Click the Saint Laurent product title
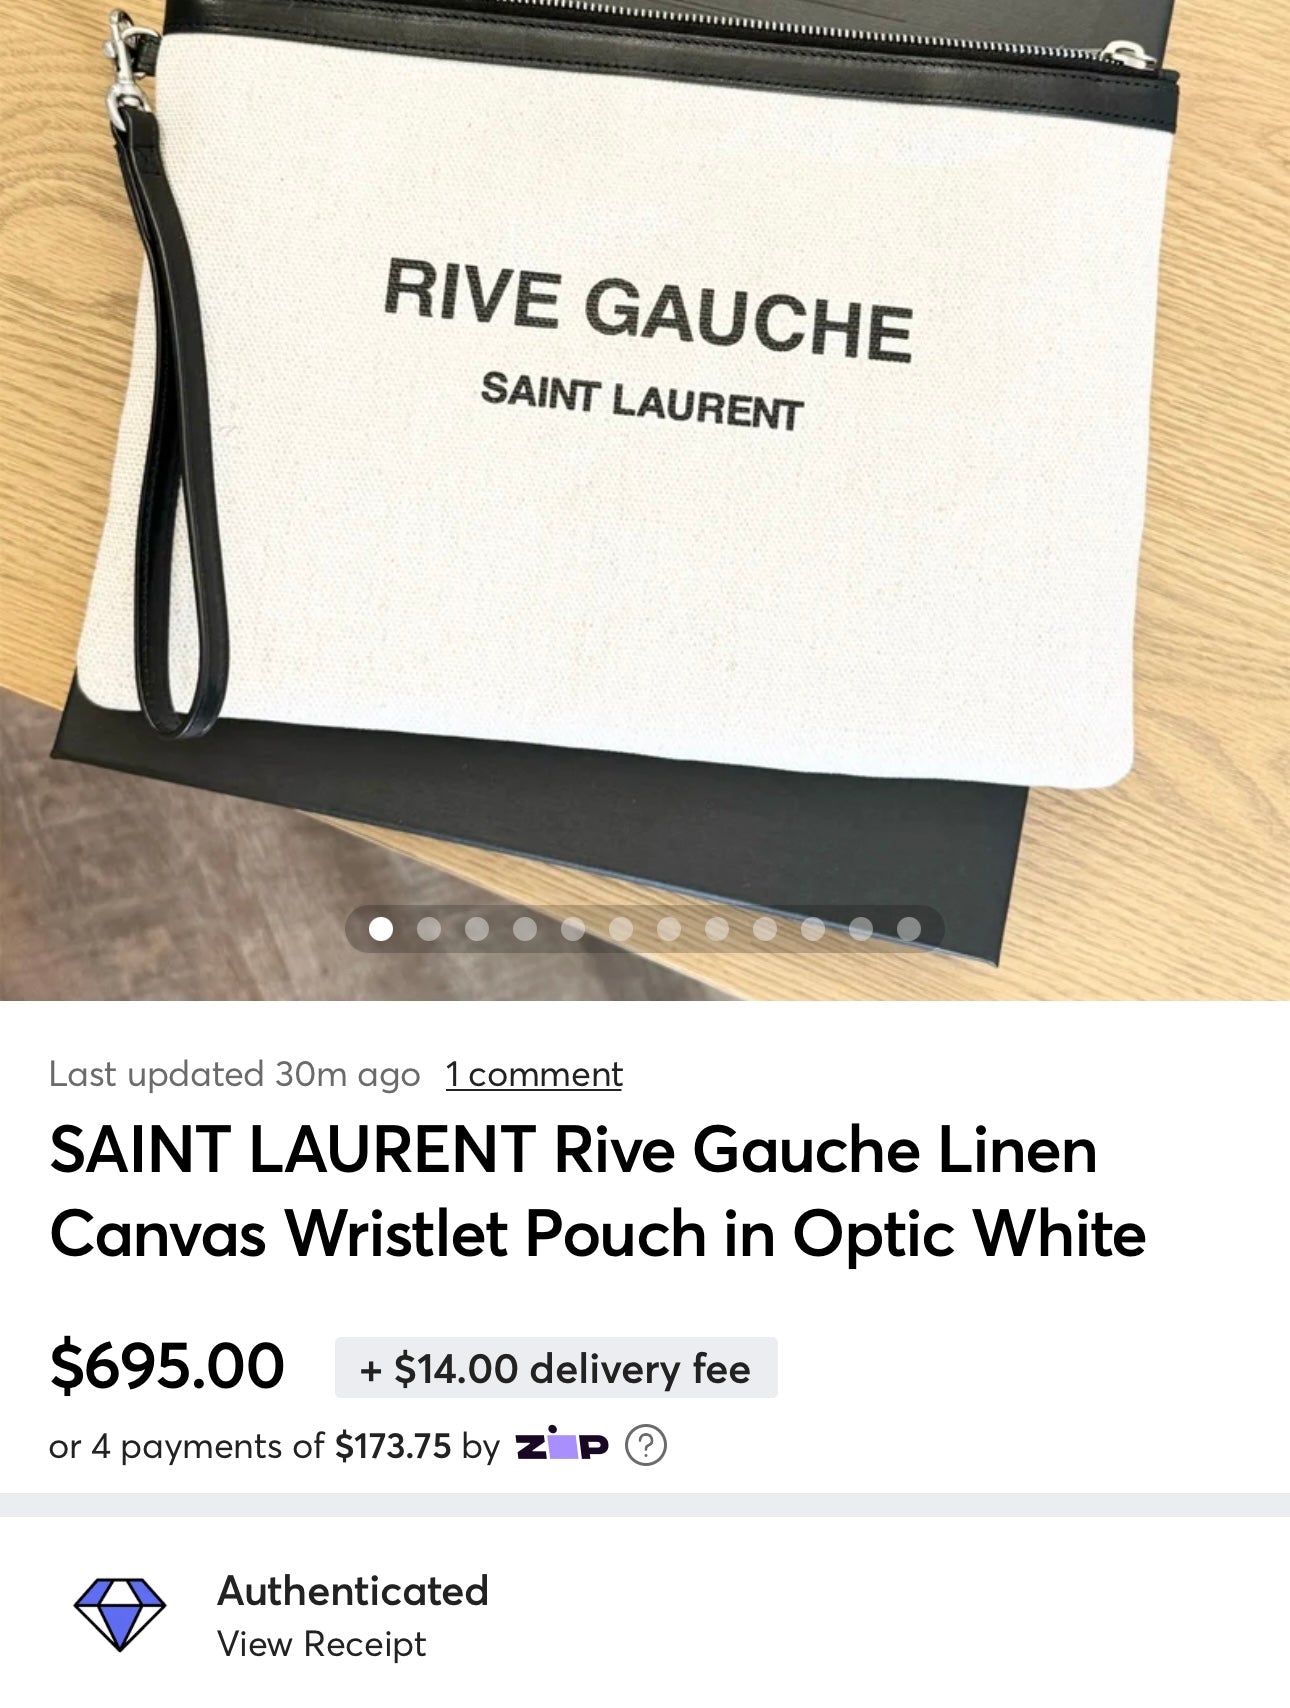 coord(598,1191)
